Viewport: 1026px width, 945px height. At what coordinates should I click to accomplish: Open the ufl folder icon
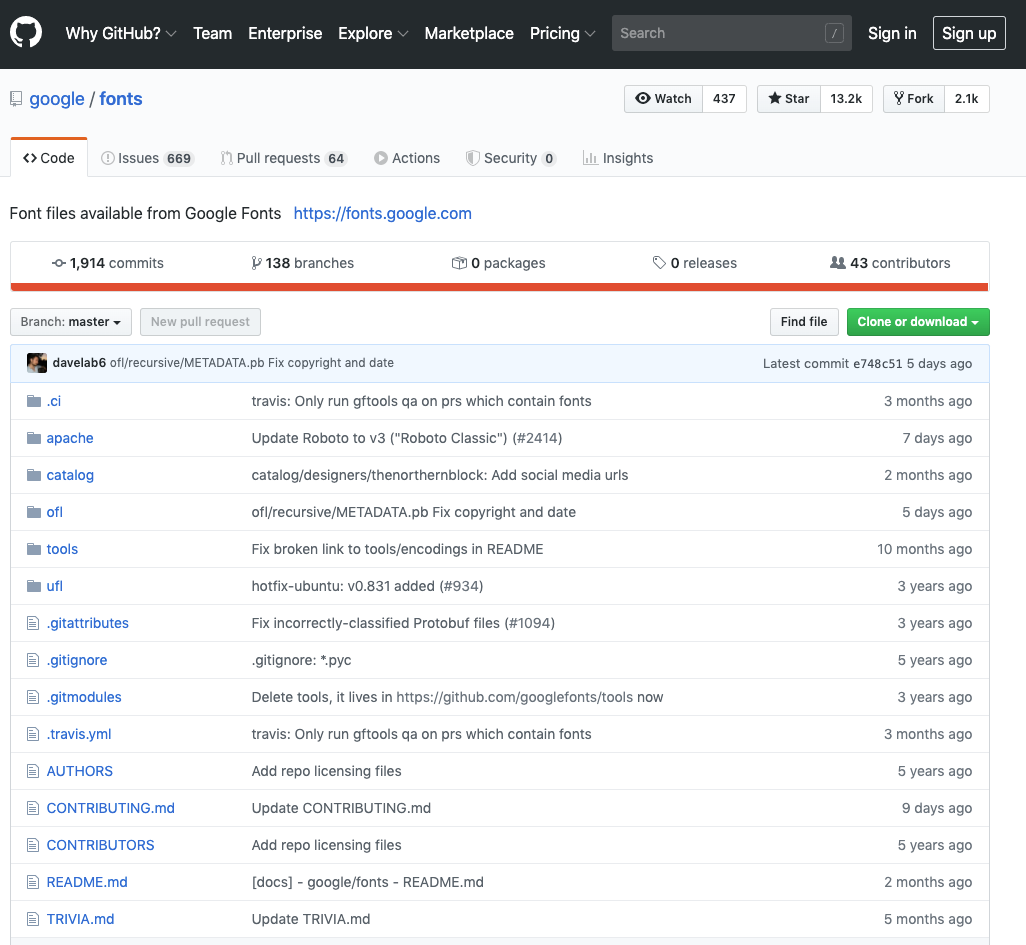pyautogui.click(x=34, y=586)
